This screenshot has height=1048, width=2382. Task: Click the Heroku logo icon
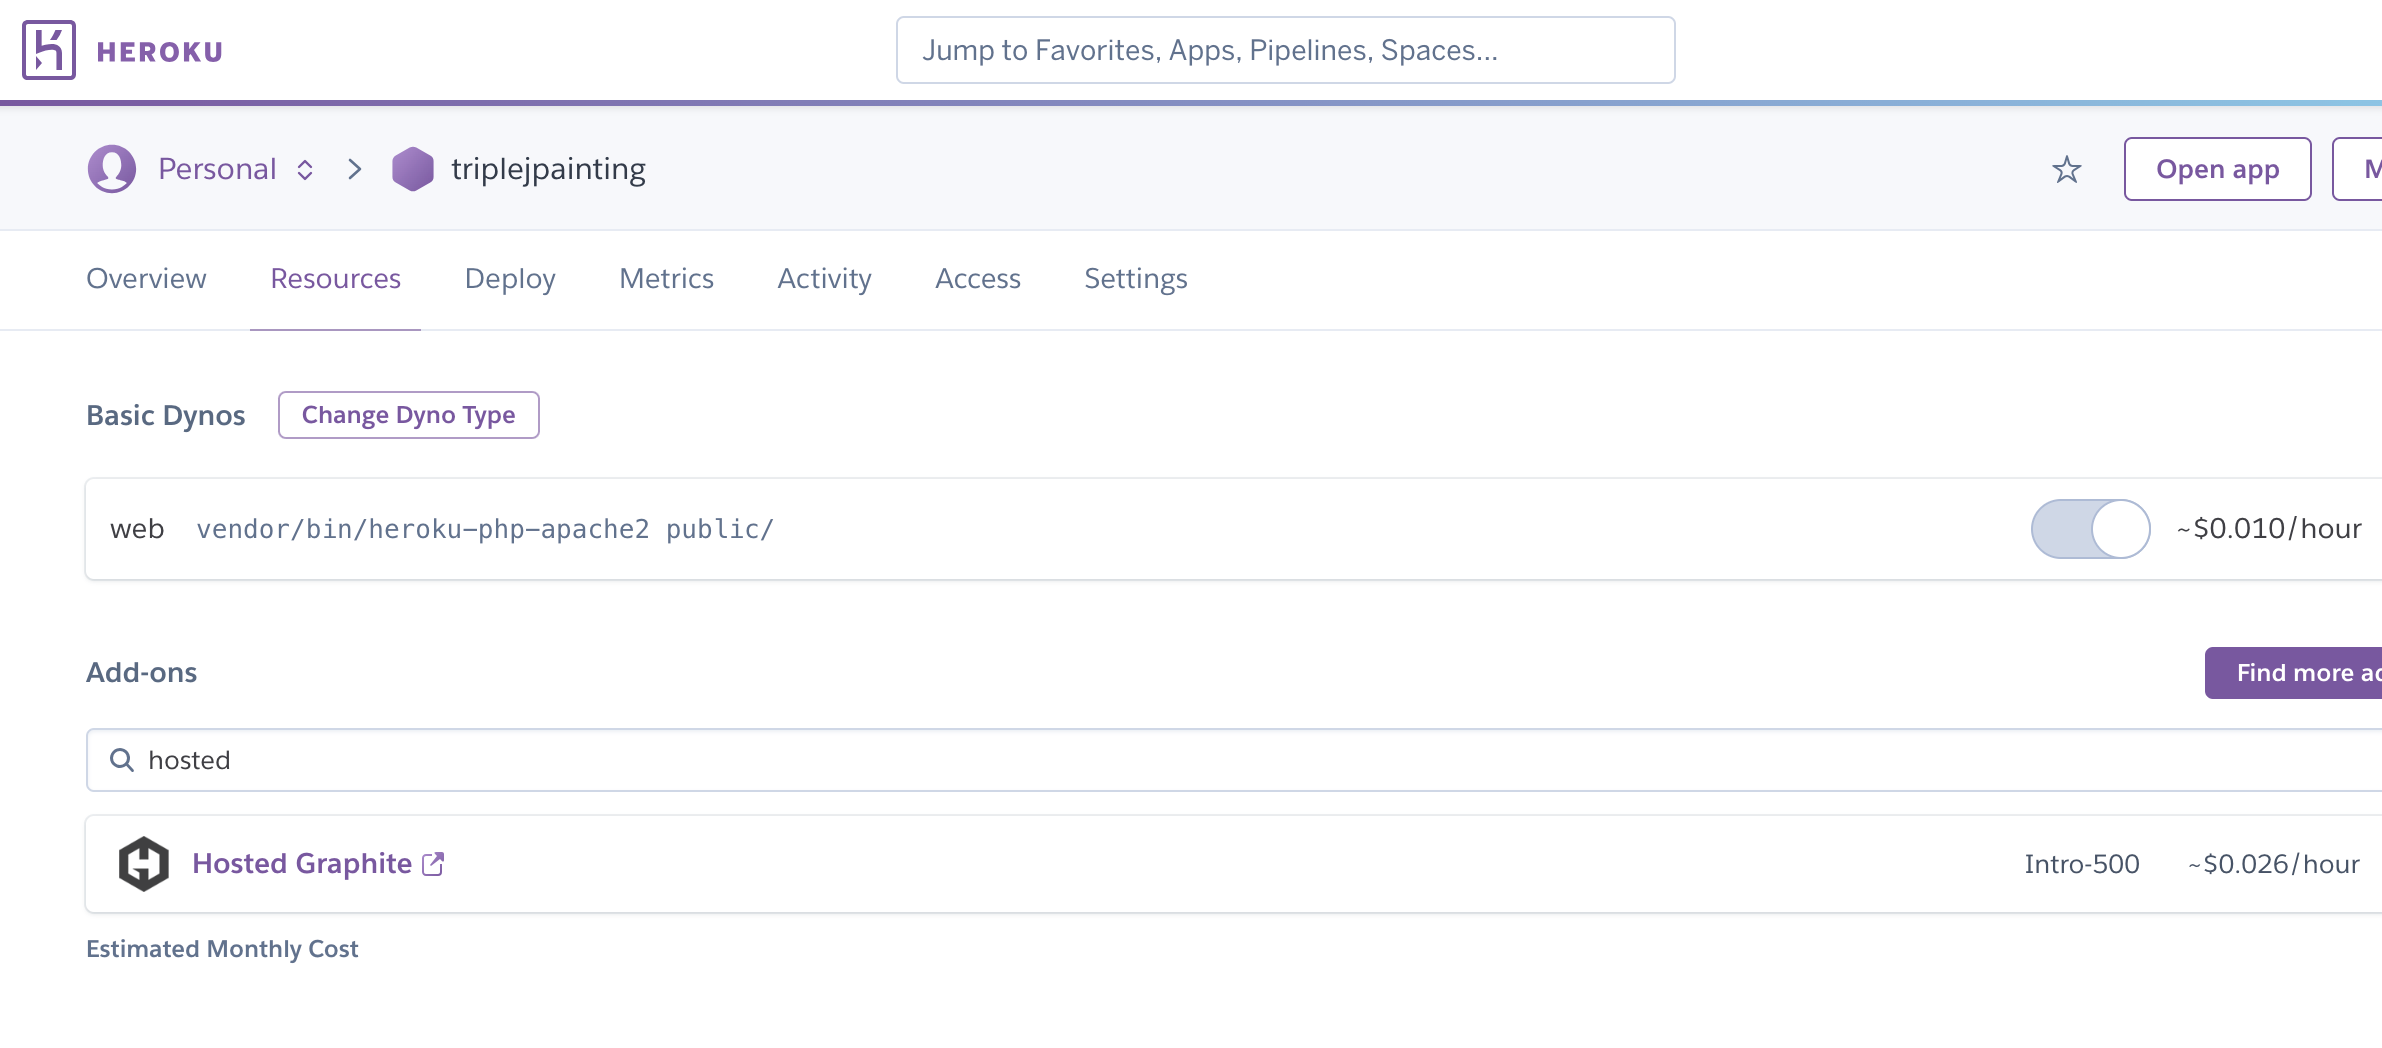click(x=49, y=50)
